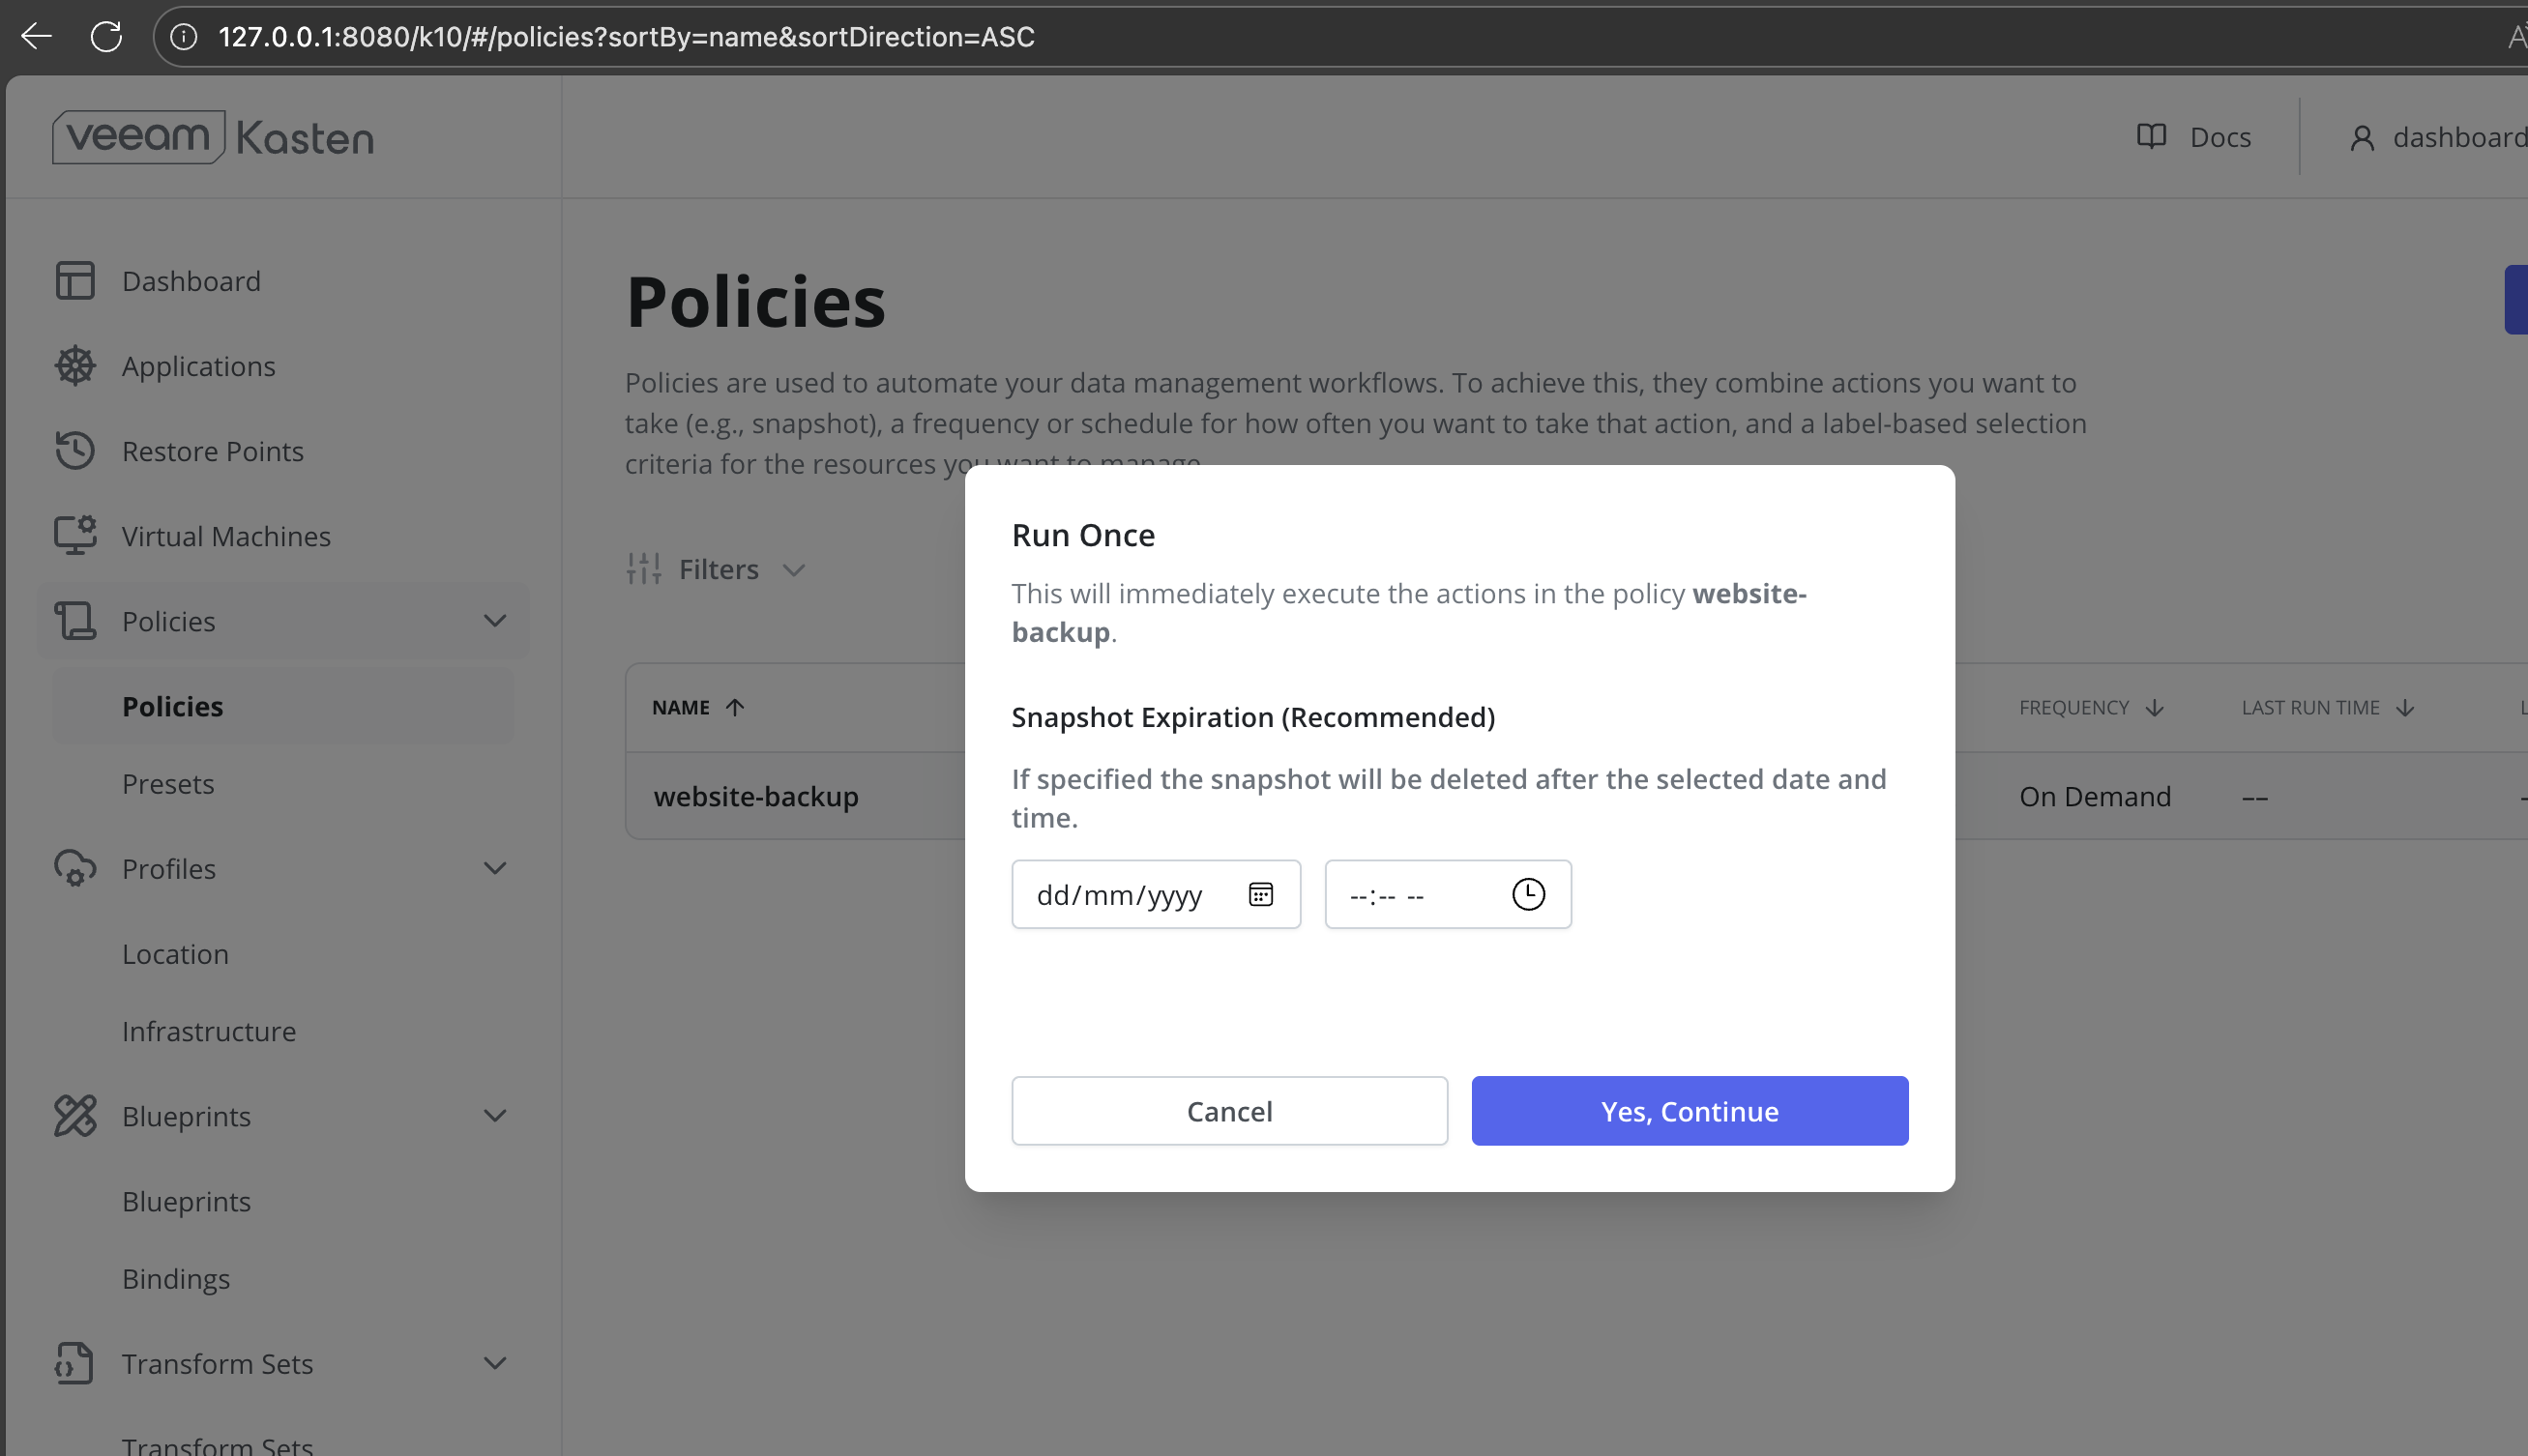The height and width of the screenshot is (1456, 2528).
Task: Click the dd/mm/yyyy date input field
Action: 1120,895
